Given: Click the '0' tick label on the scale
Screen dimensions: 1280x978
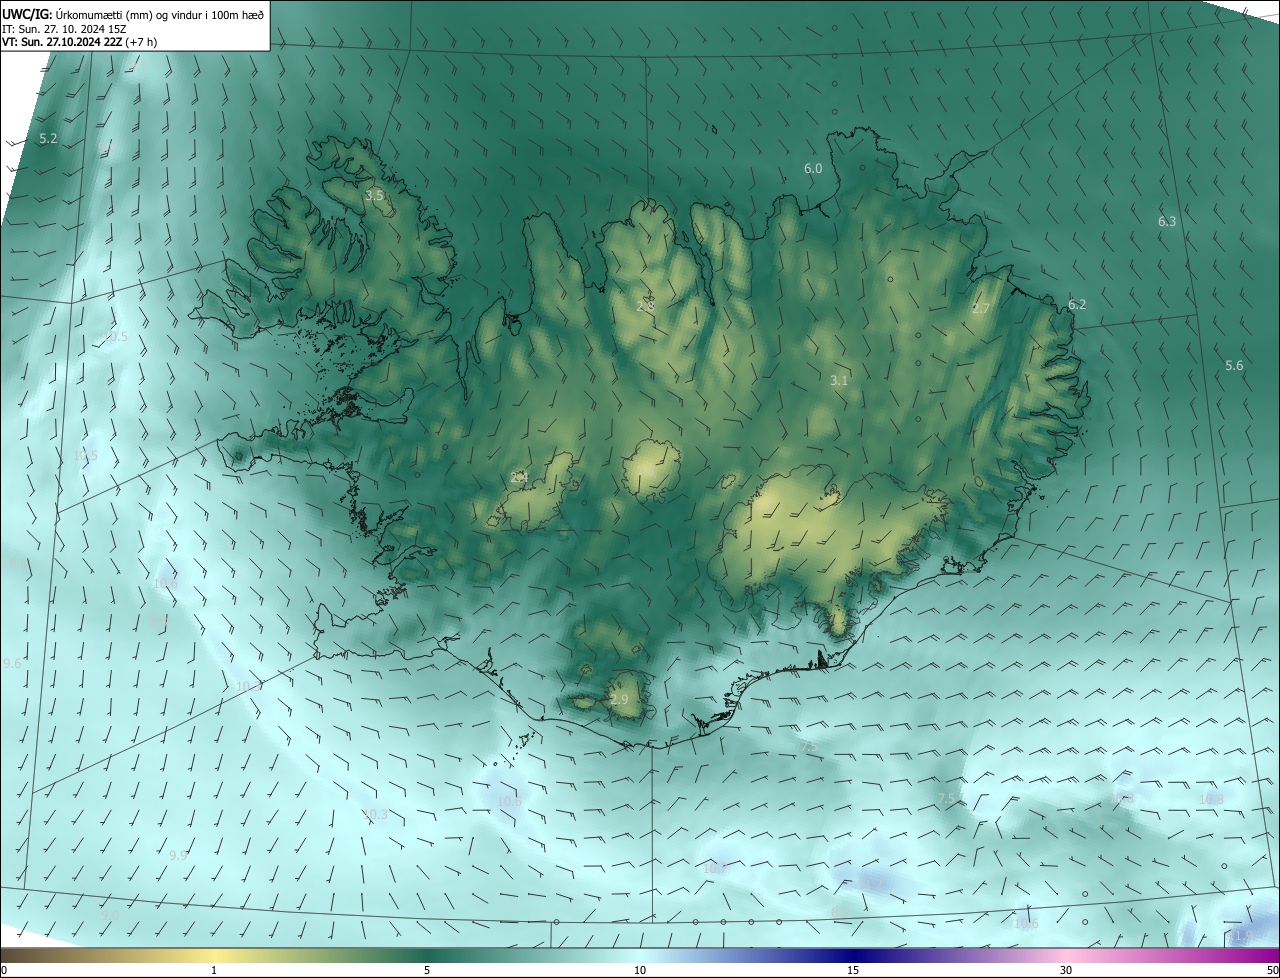Looking at the screenshot, I should click(4, 970).
